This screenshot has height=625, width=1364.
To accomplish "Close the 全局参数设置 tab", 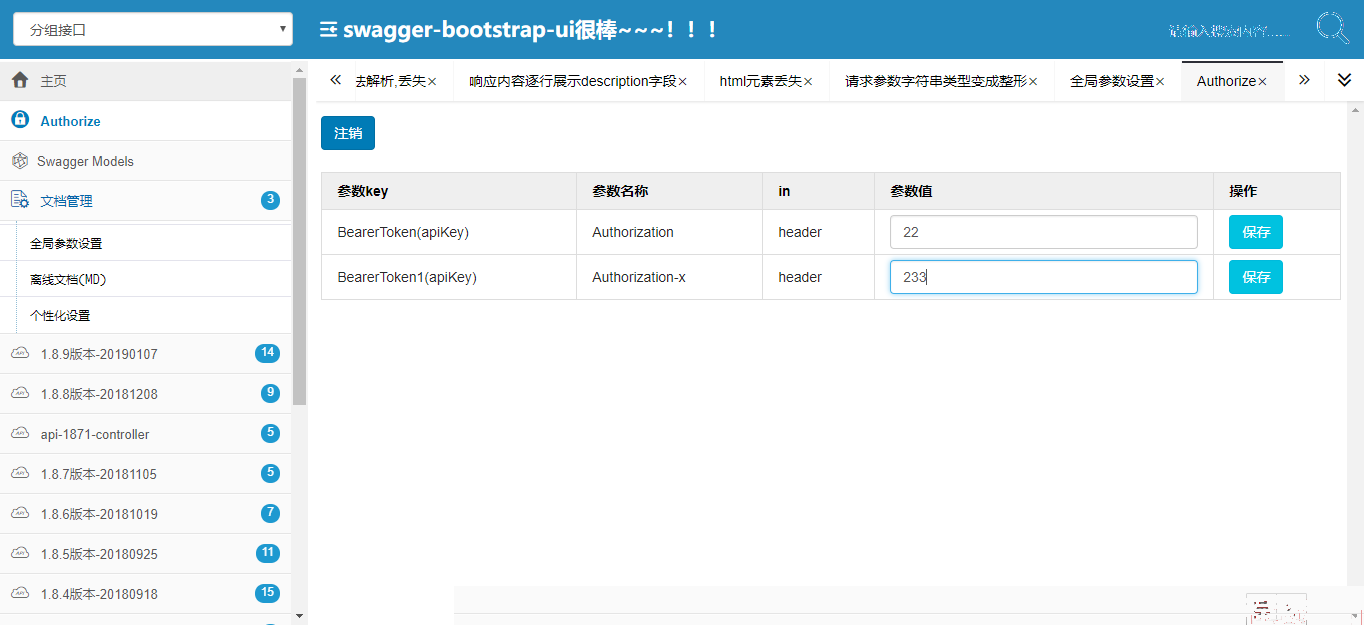I will pos(1160,82).
